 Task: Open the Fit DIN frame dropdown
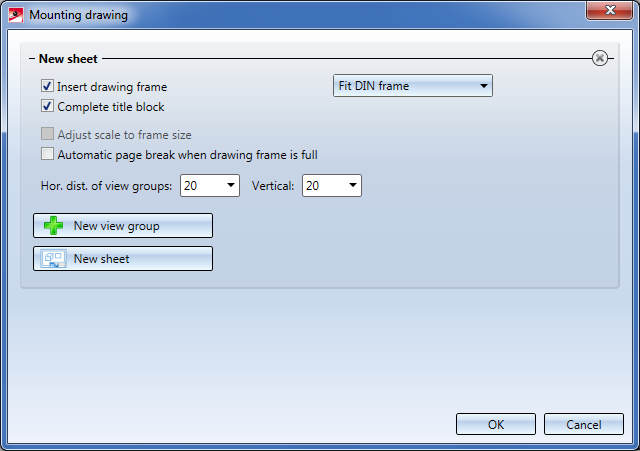(413, 86)
